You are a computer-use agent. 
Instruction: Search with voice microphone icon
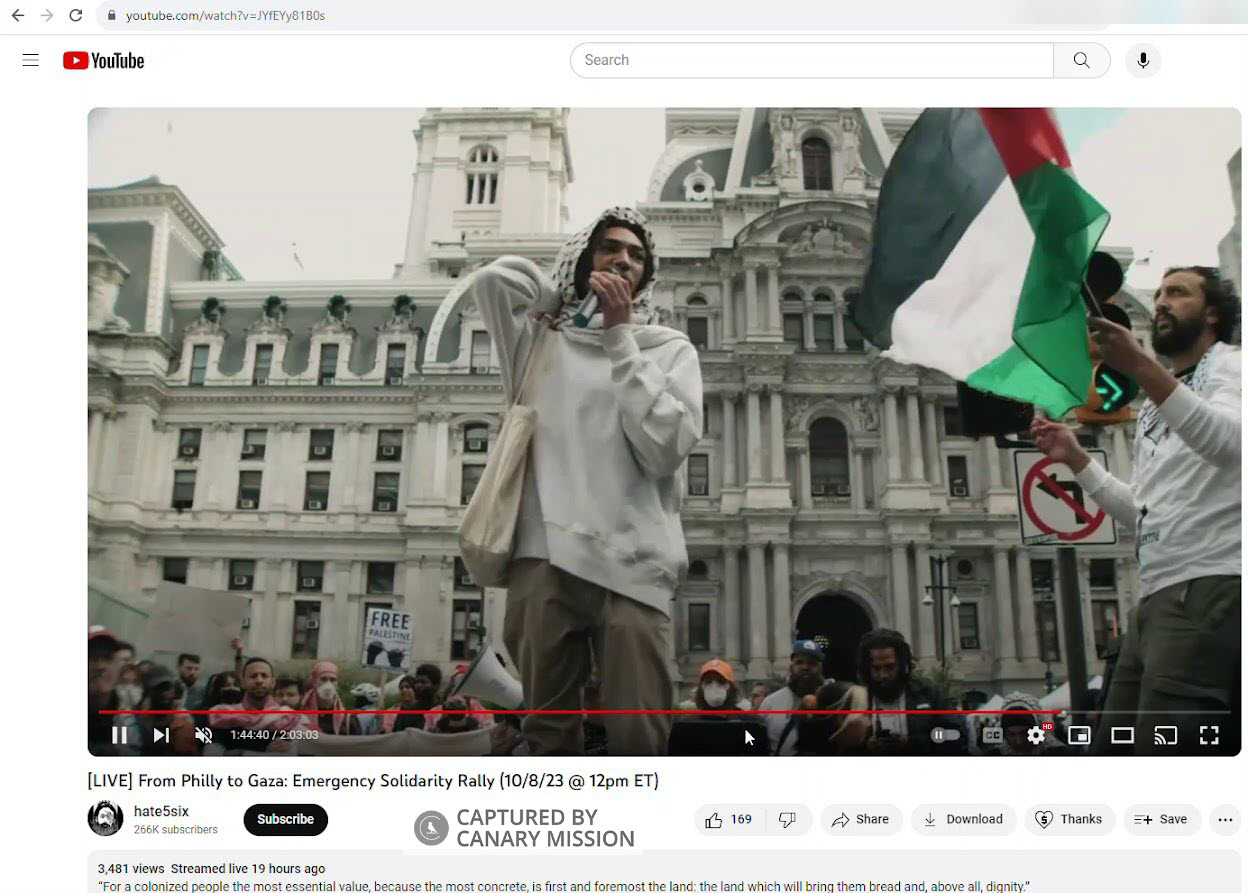click(1143, 60)
